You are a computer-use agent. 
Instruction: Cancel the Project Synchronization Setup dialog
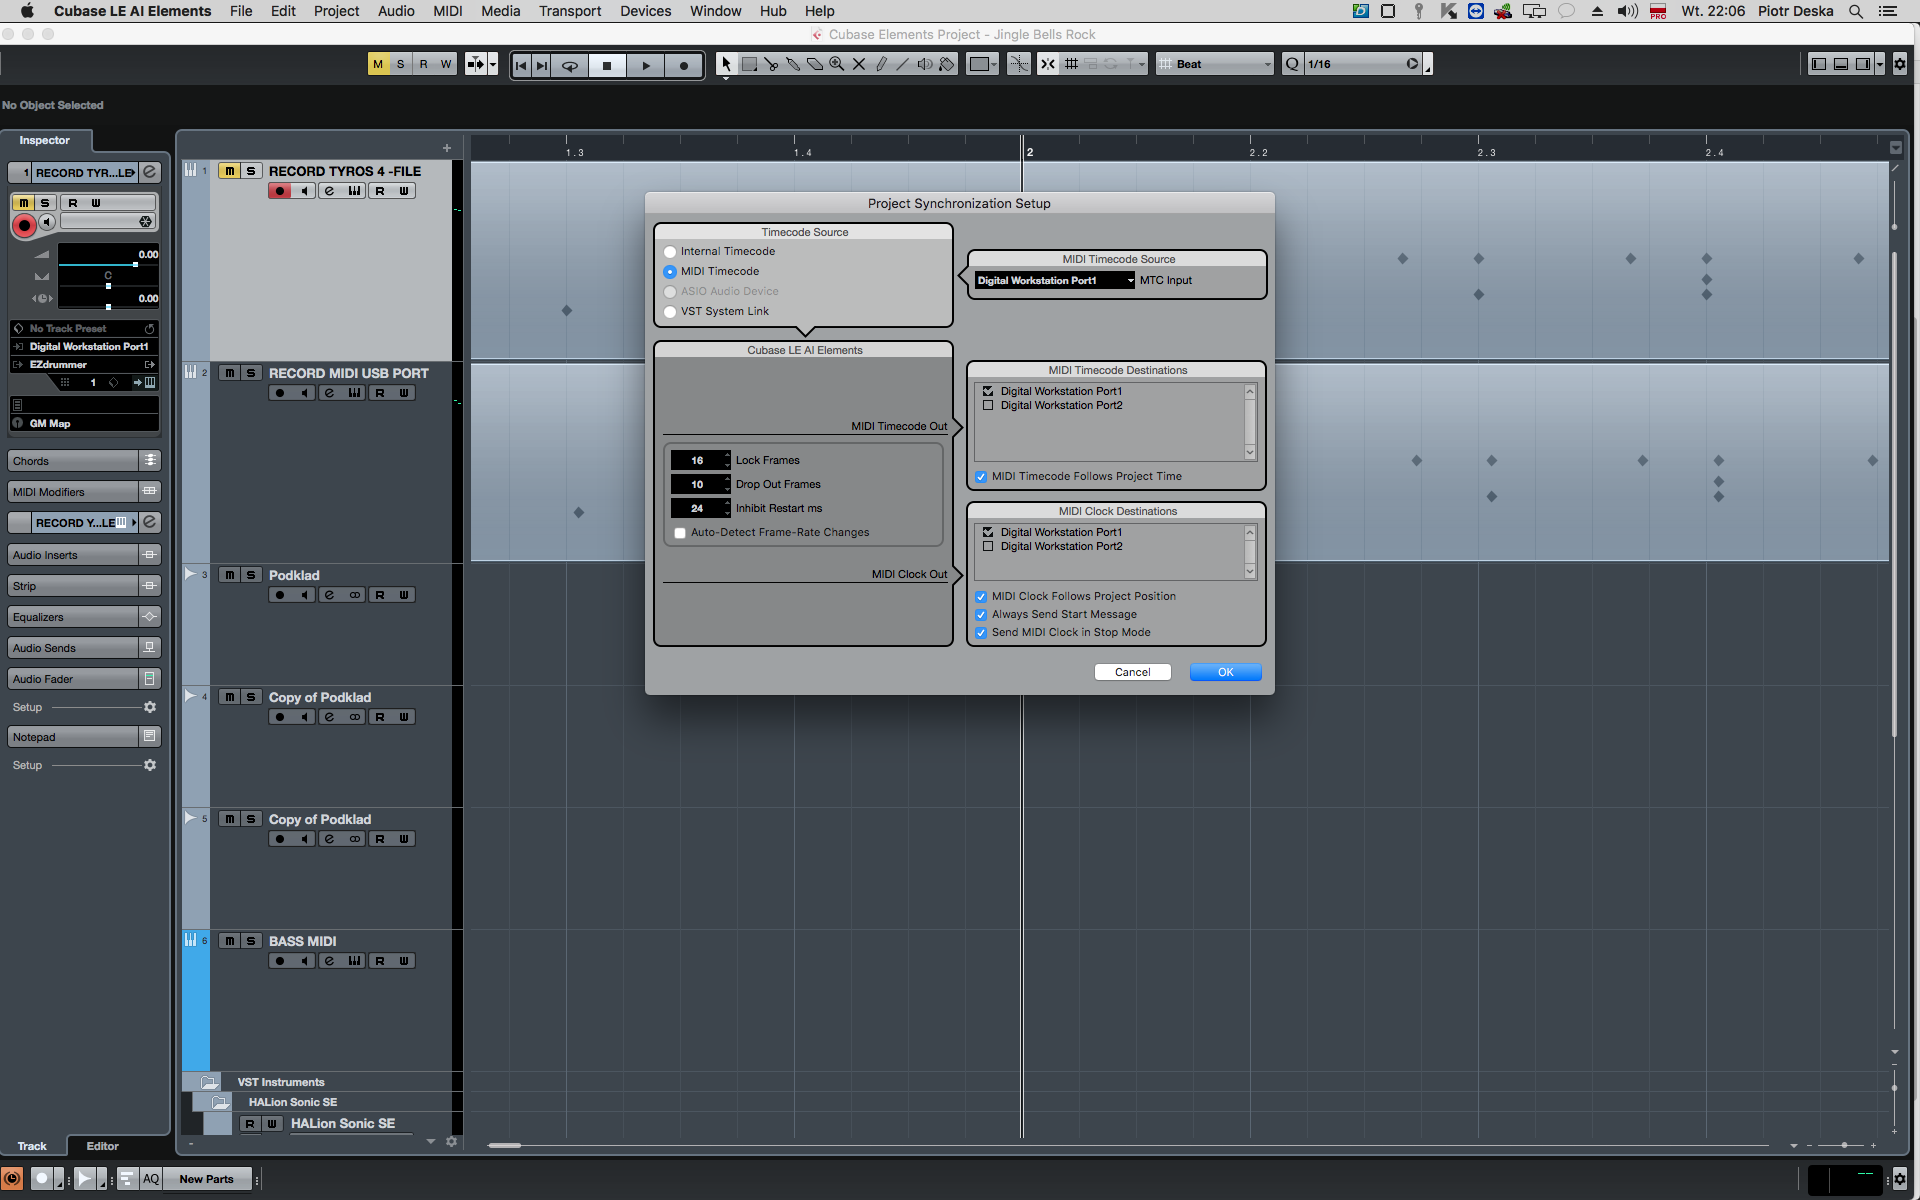click(1132, 672)
